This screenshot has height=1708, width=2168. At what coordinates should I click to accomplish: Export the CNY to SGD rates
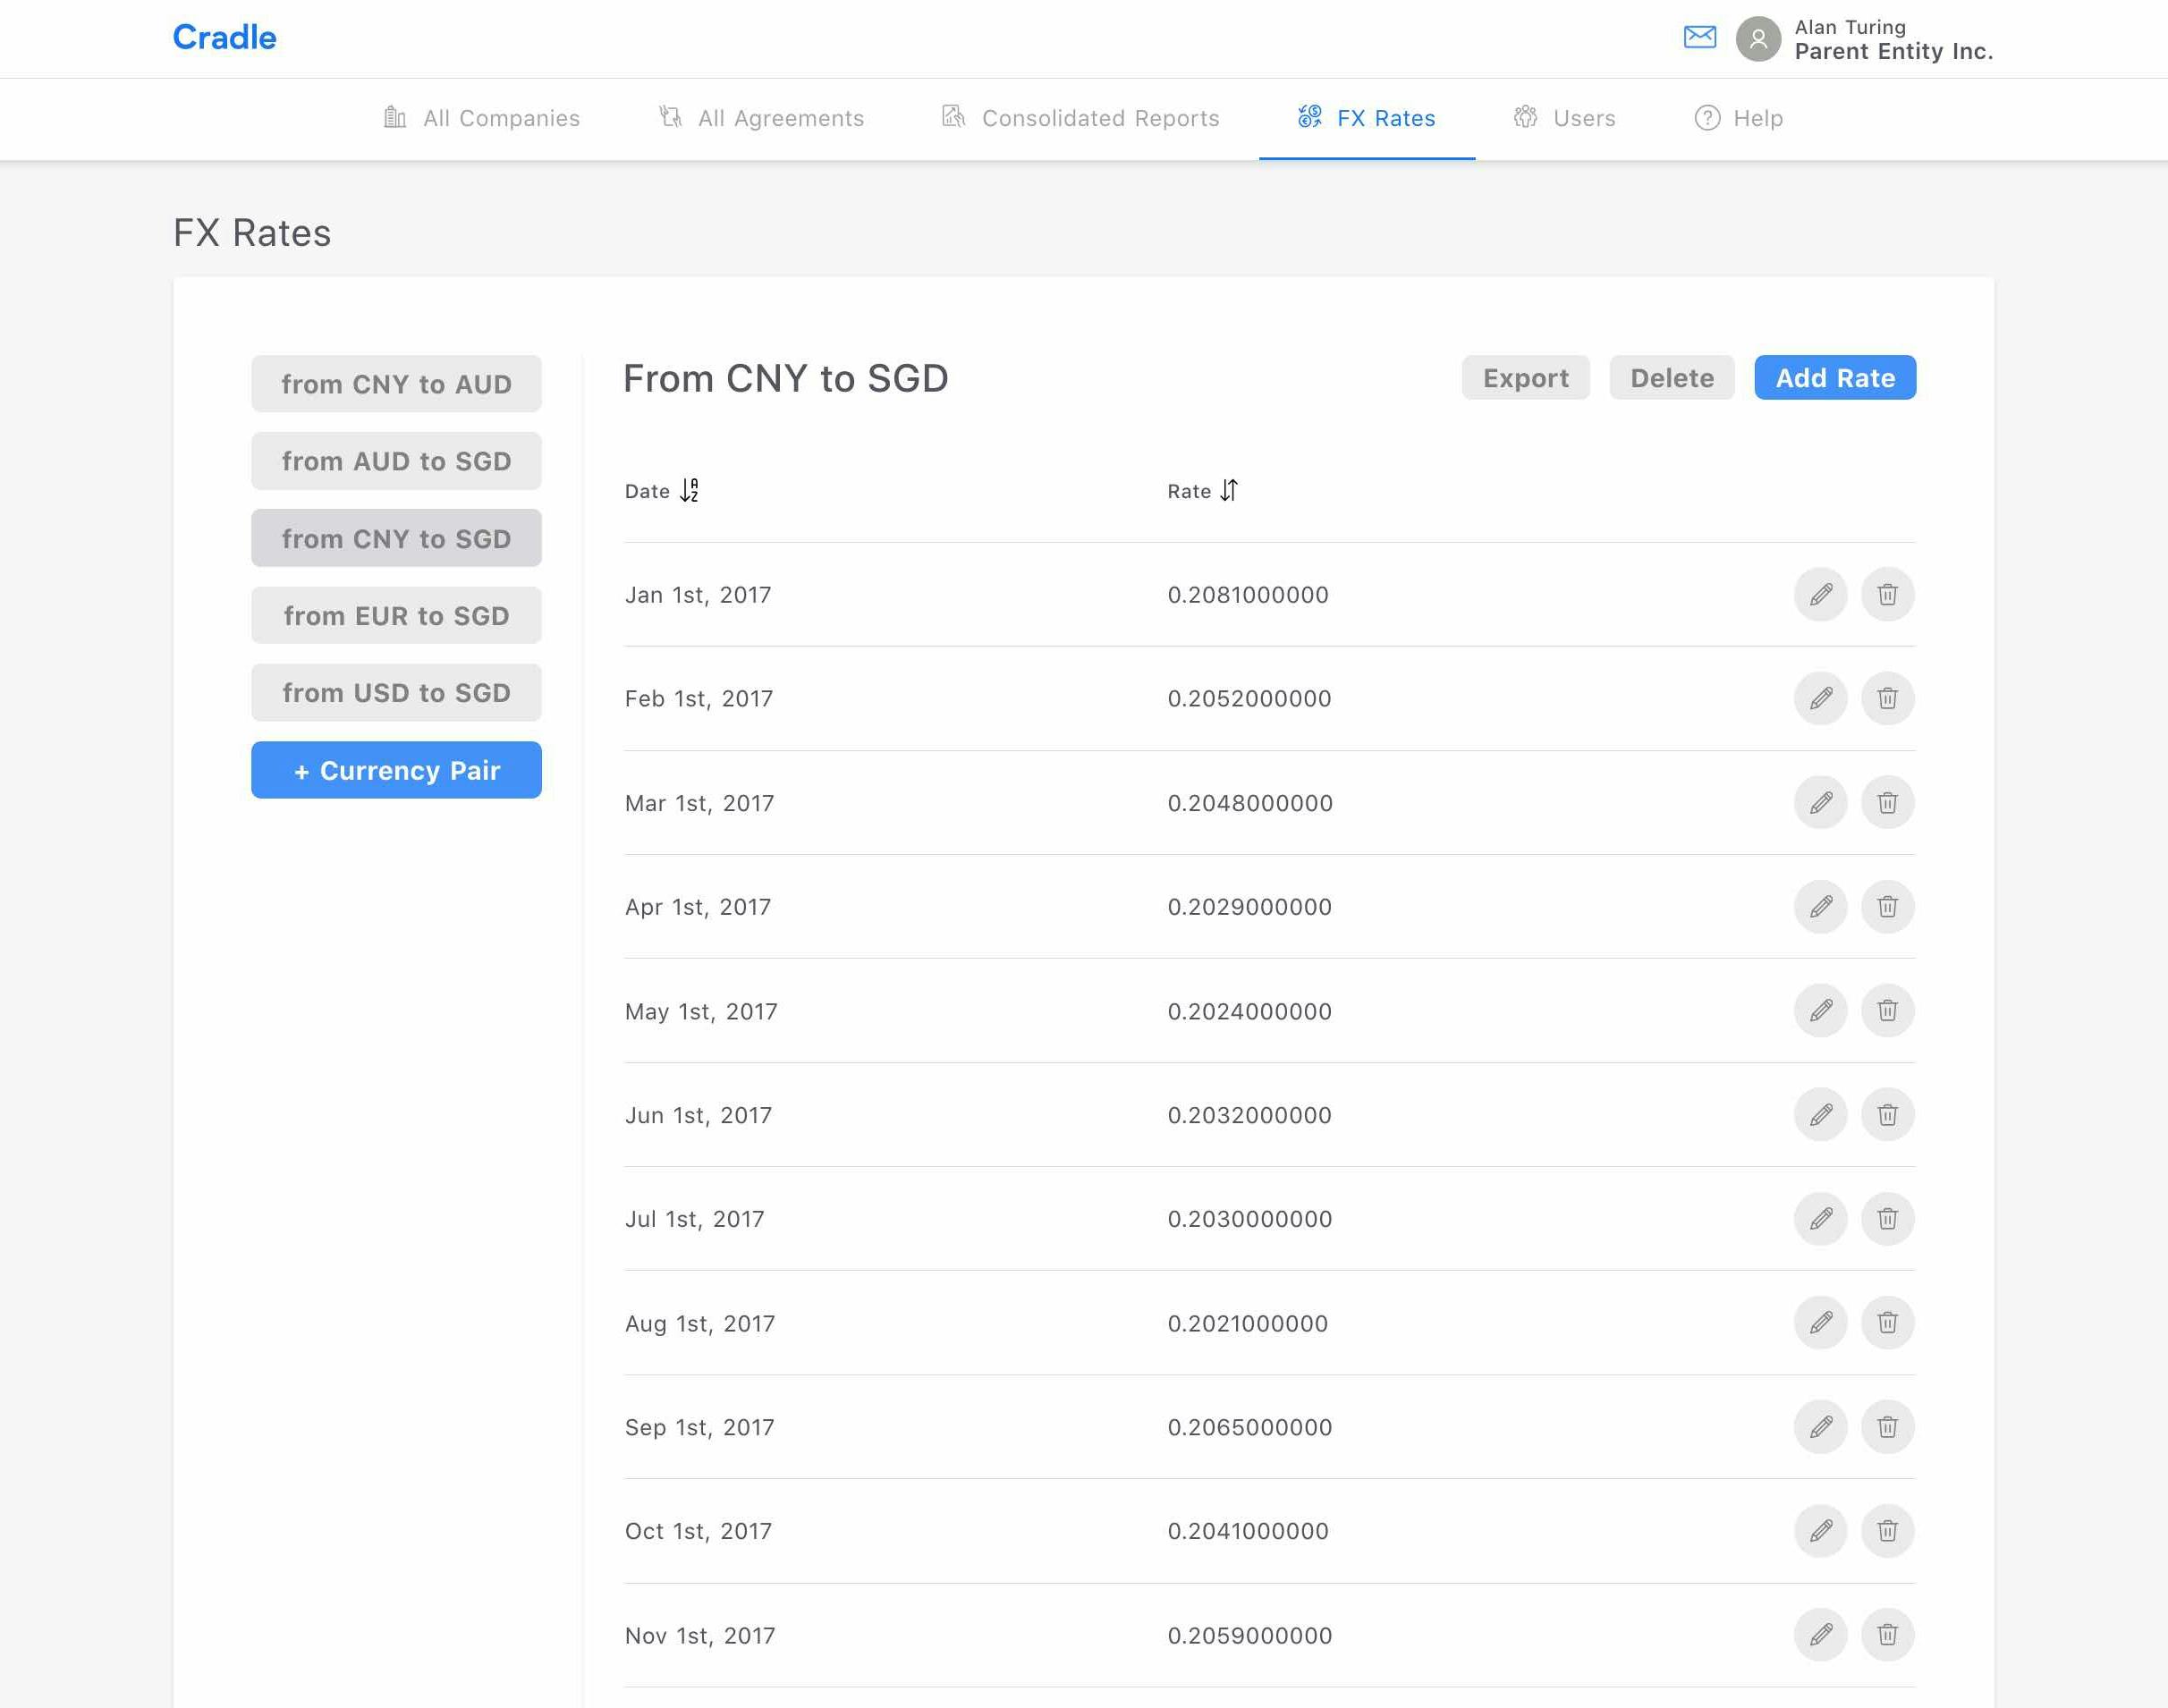point(1525,378)
